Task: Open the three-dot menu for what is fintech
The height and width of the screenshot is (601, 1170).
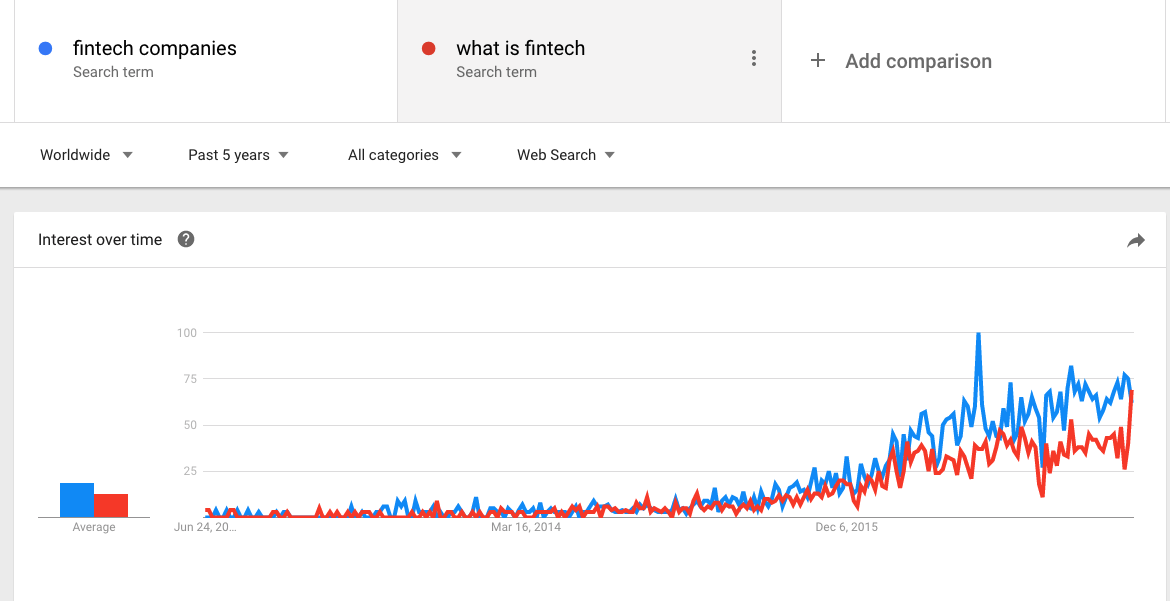Action: point(754,58)
